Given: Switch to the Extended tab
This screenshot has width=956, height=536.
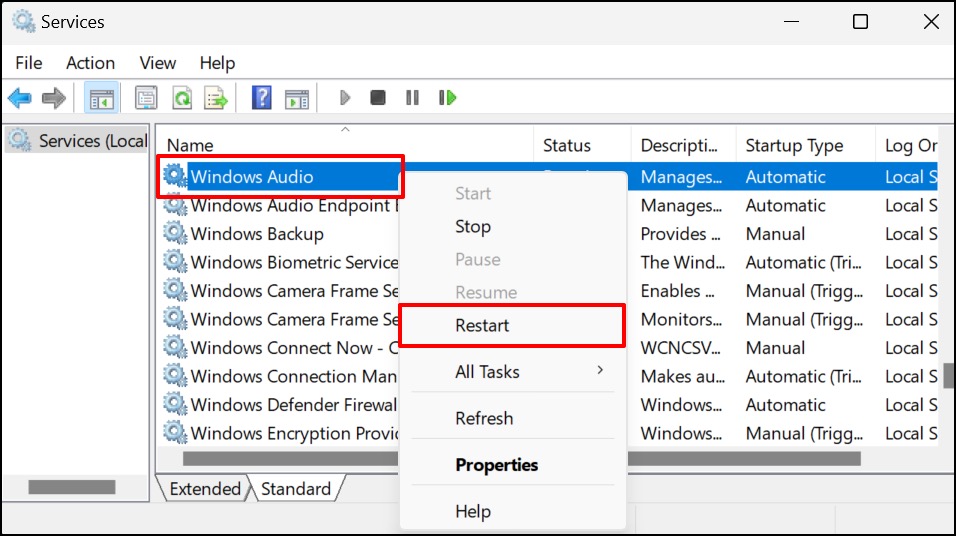Looking at the screenshot, I should tap(205, 488).
